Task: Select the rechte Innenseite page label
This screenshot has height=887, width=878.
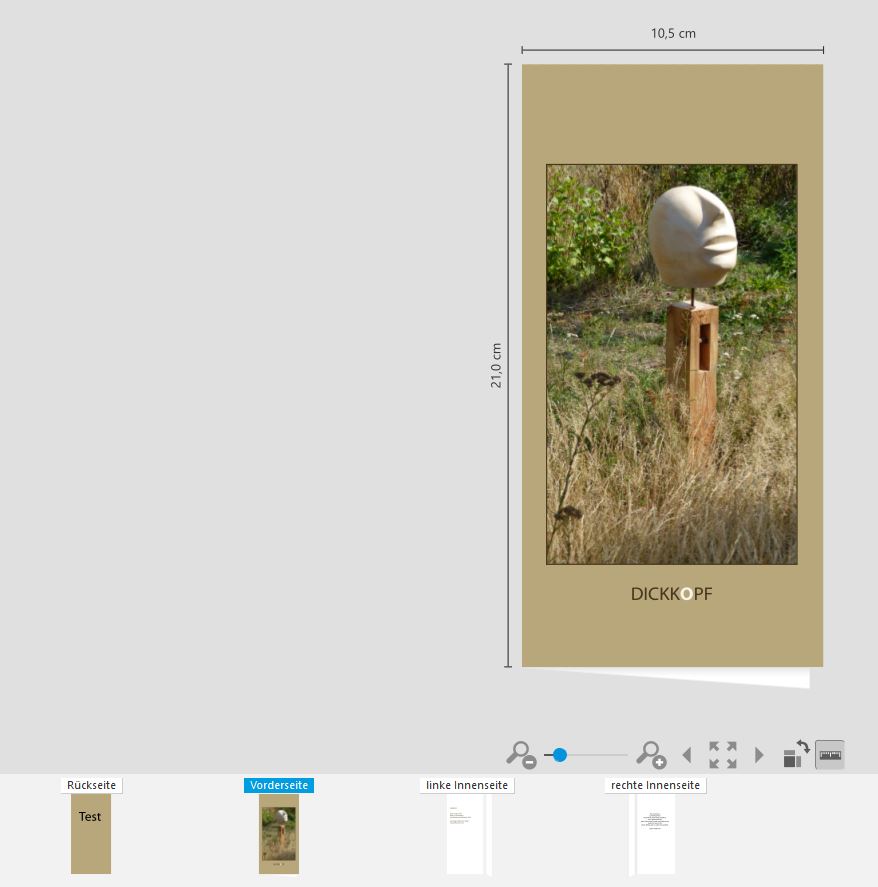Action: (x=655, y=786)
